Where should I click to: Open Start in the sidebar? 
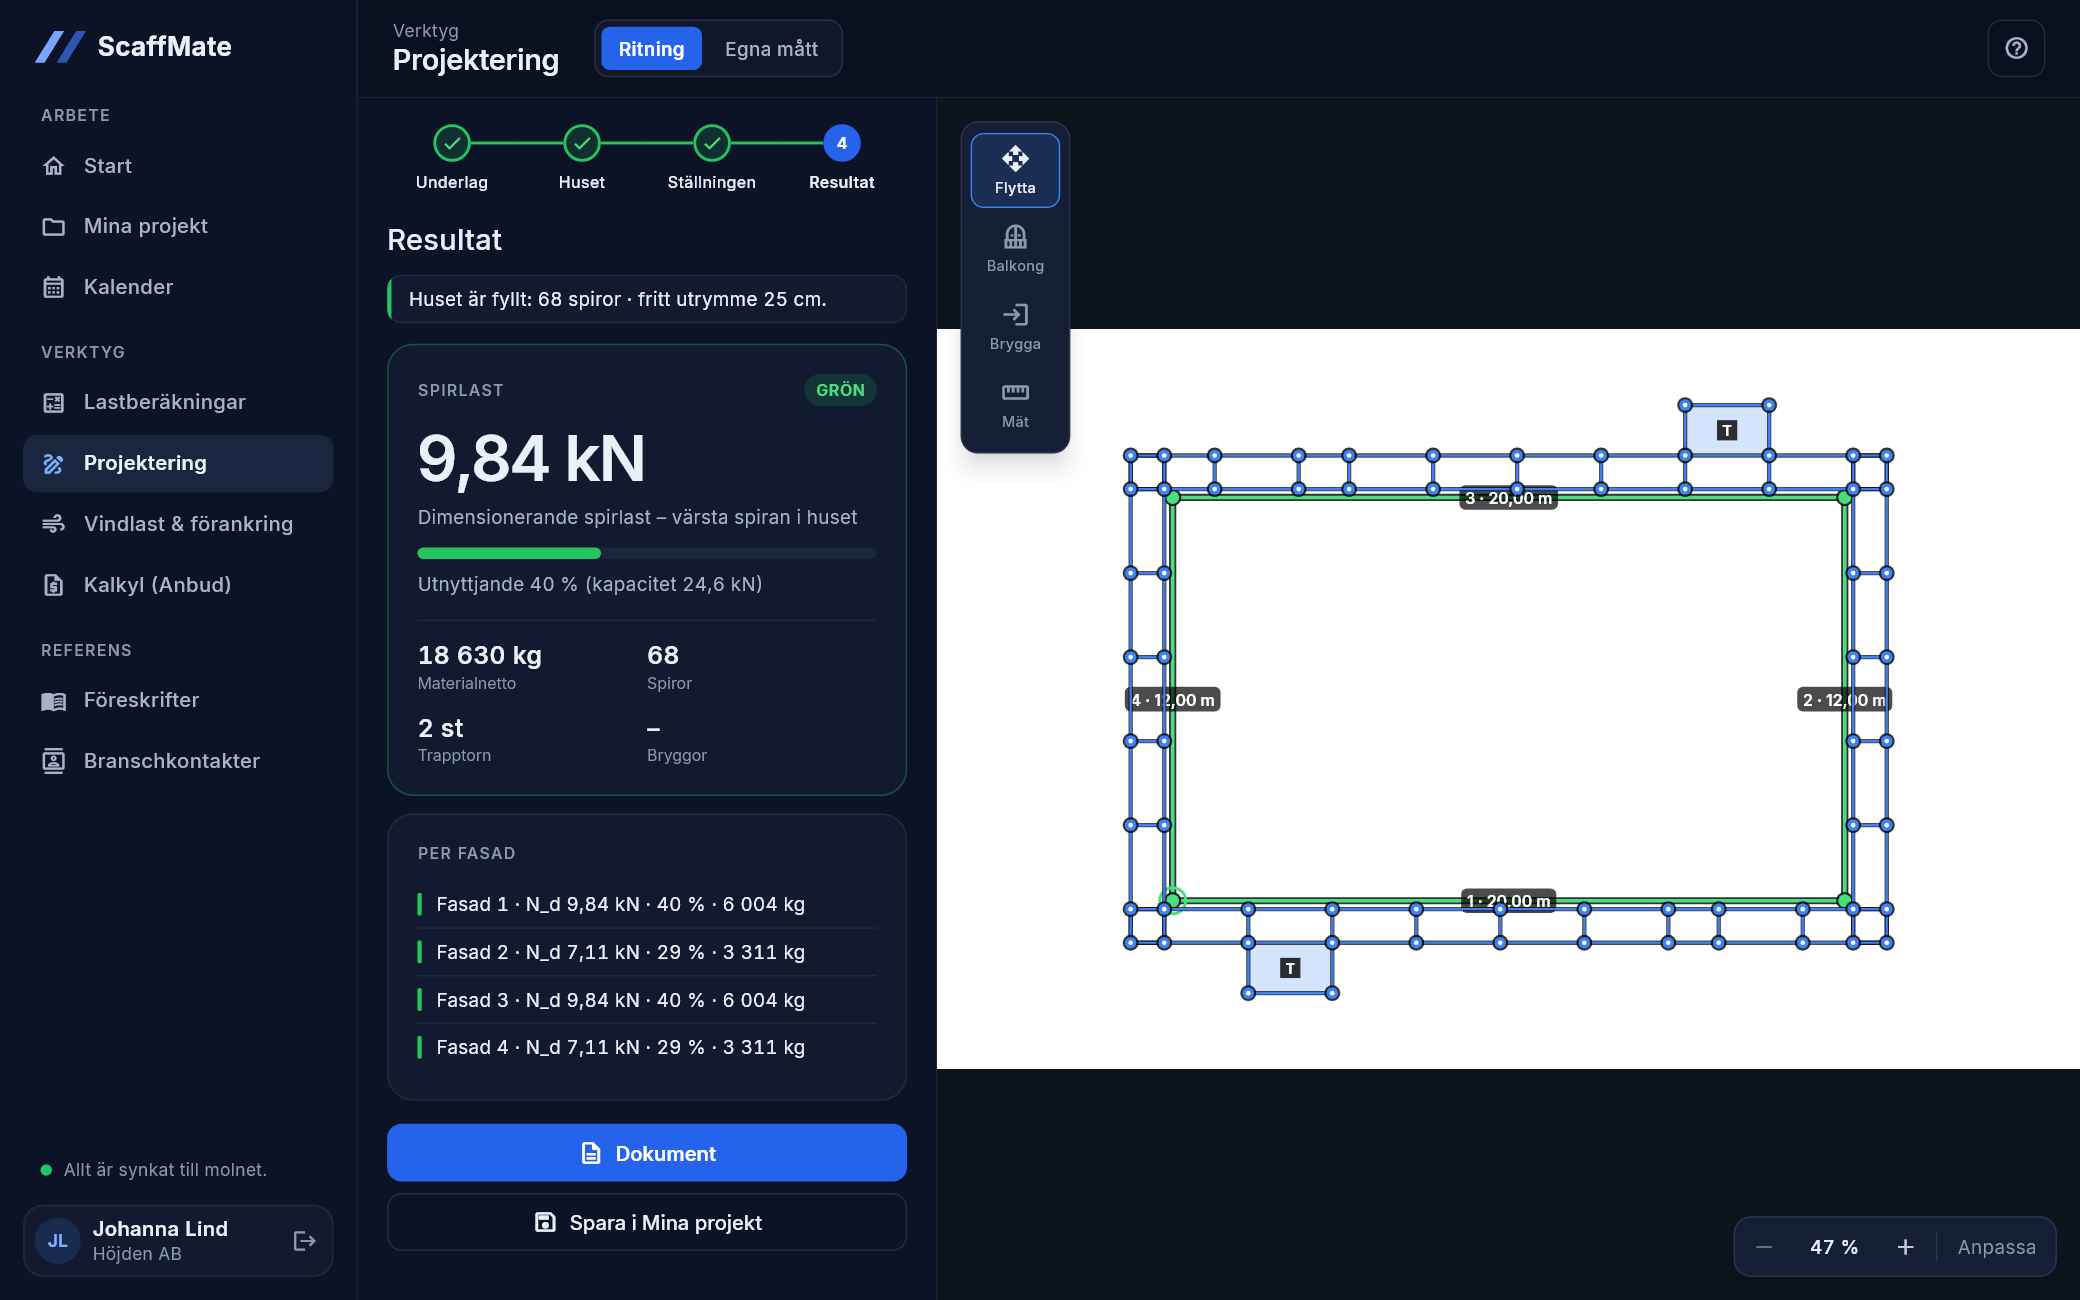[x=178, y=166]
